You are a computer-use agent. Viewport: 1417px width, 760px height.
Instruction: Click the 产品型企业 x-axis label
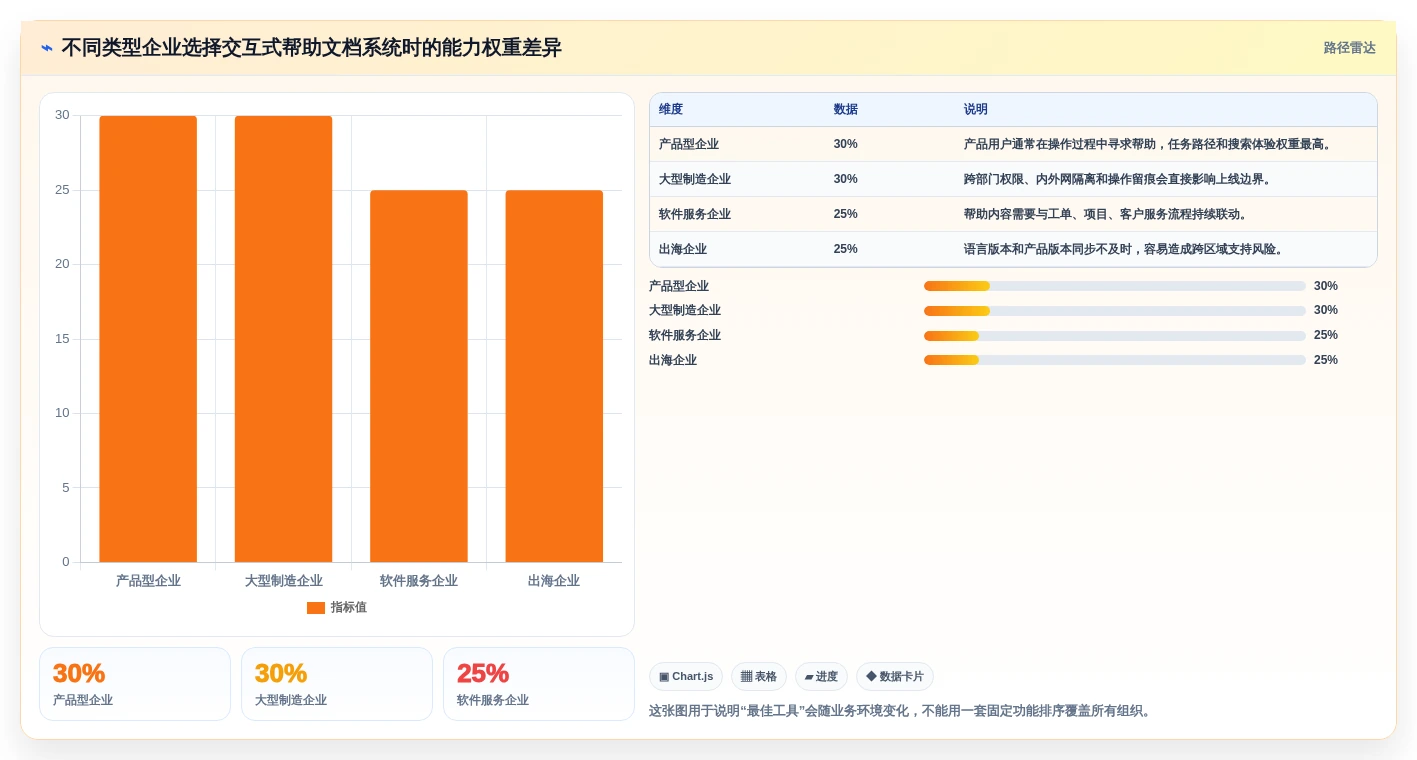[x=148, y=581]
